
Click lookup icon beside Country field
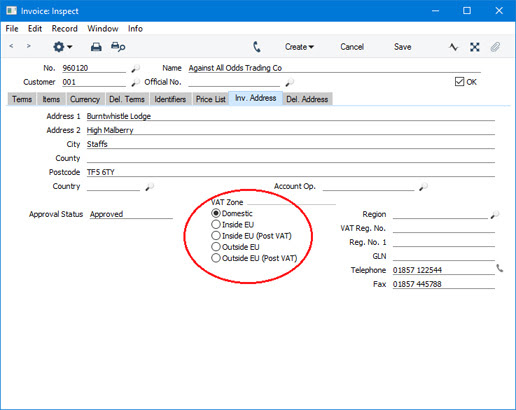click(x=149, y=187)
